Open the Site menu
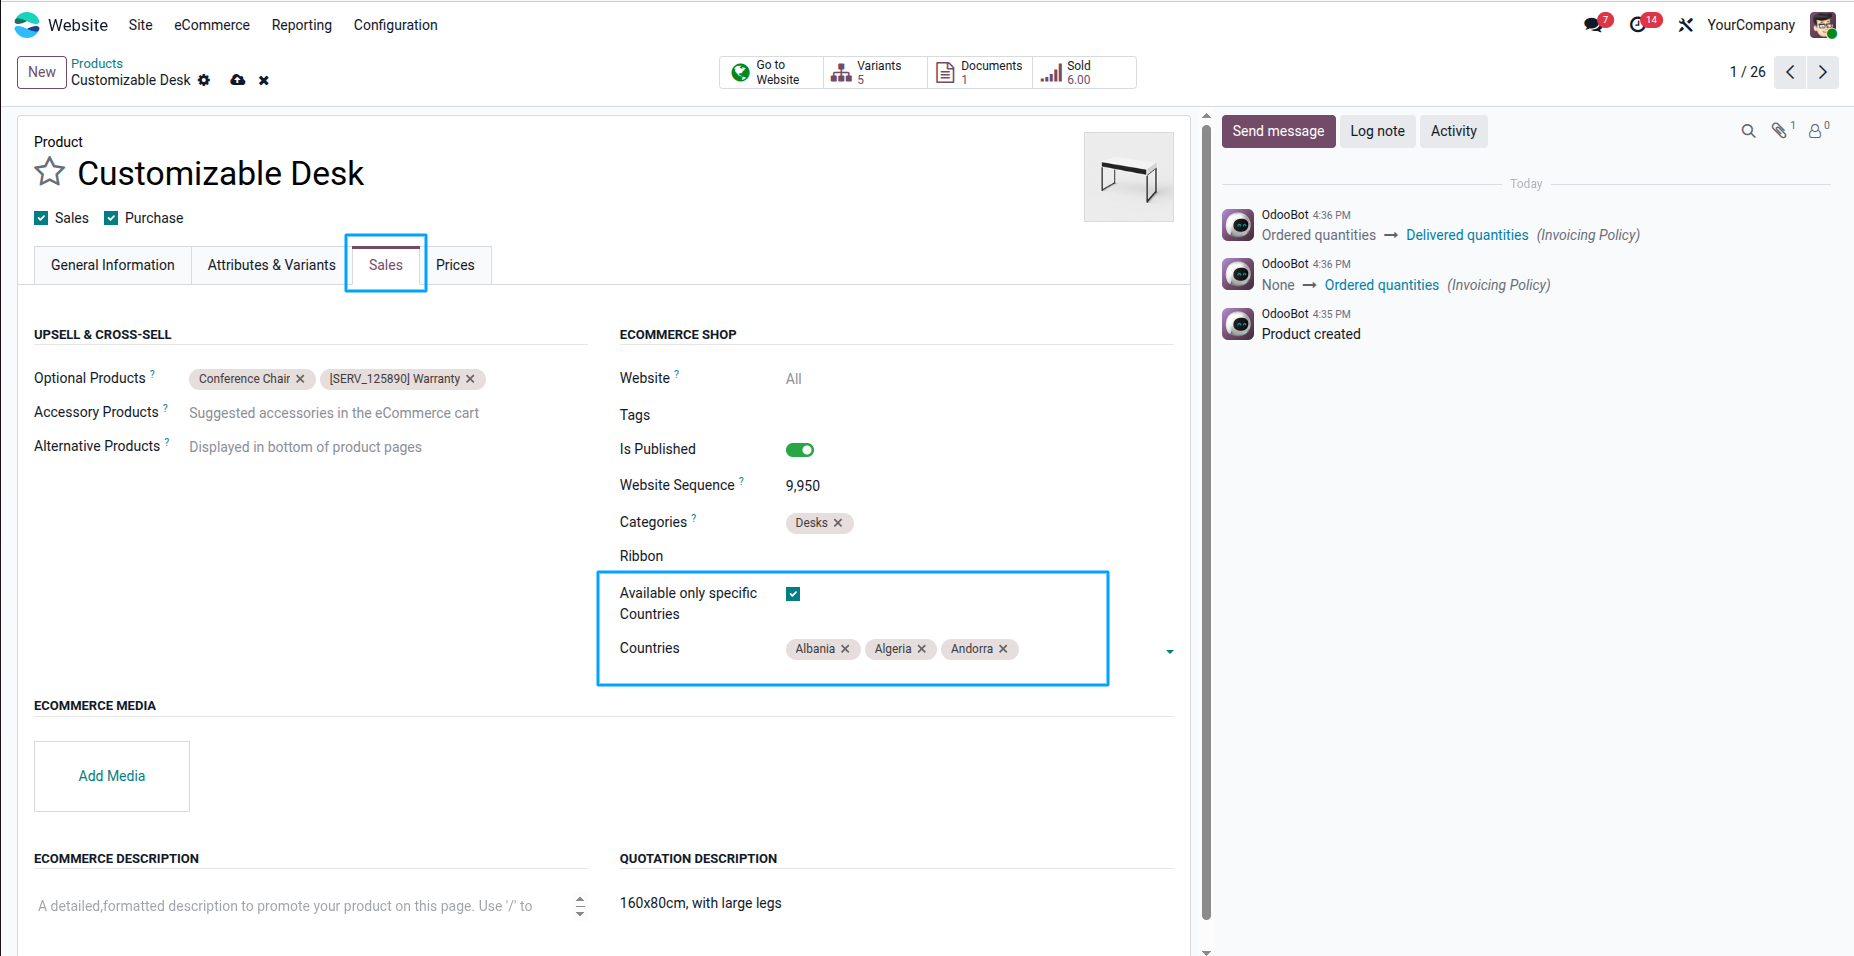Image resolution: width=1854 pixels, height=956 pixels. coord(140,25)
